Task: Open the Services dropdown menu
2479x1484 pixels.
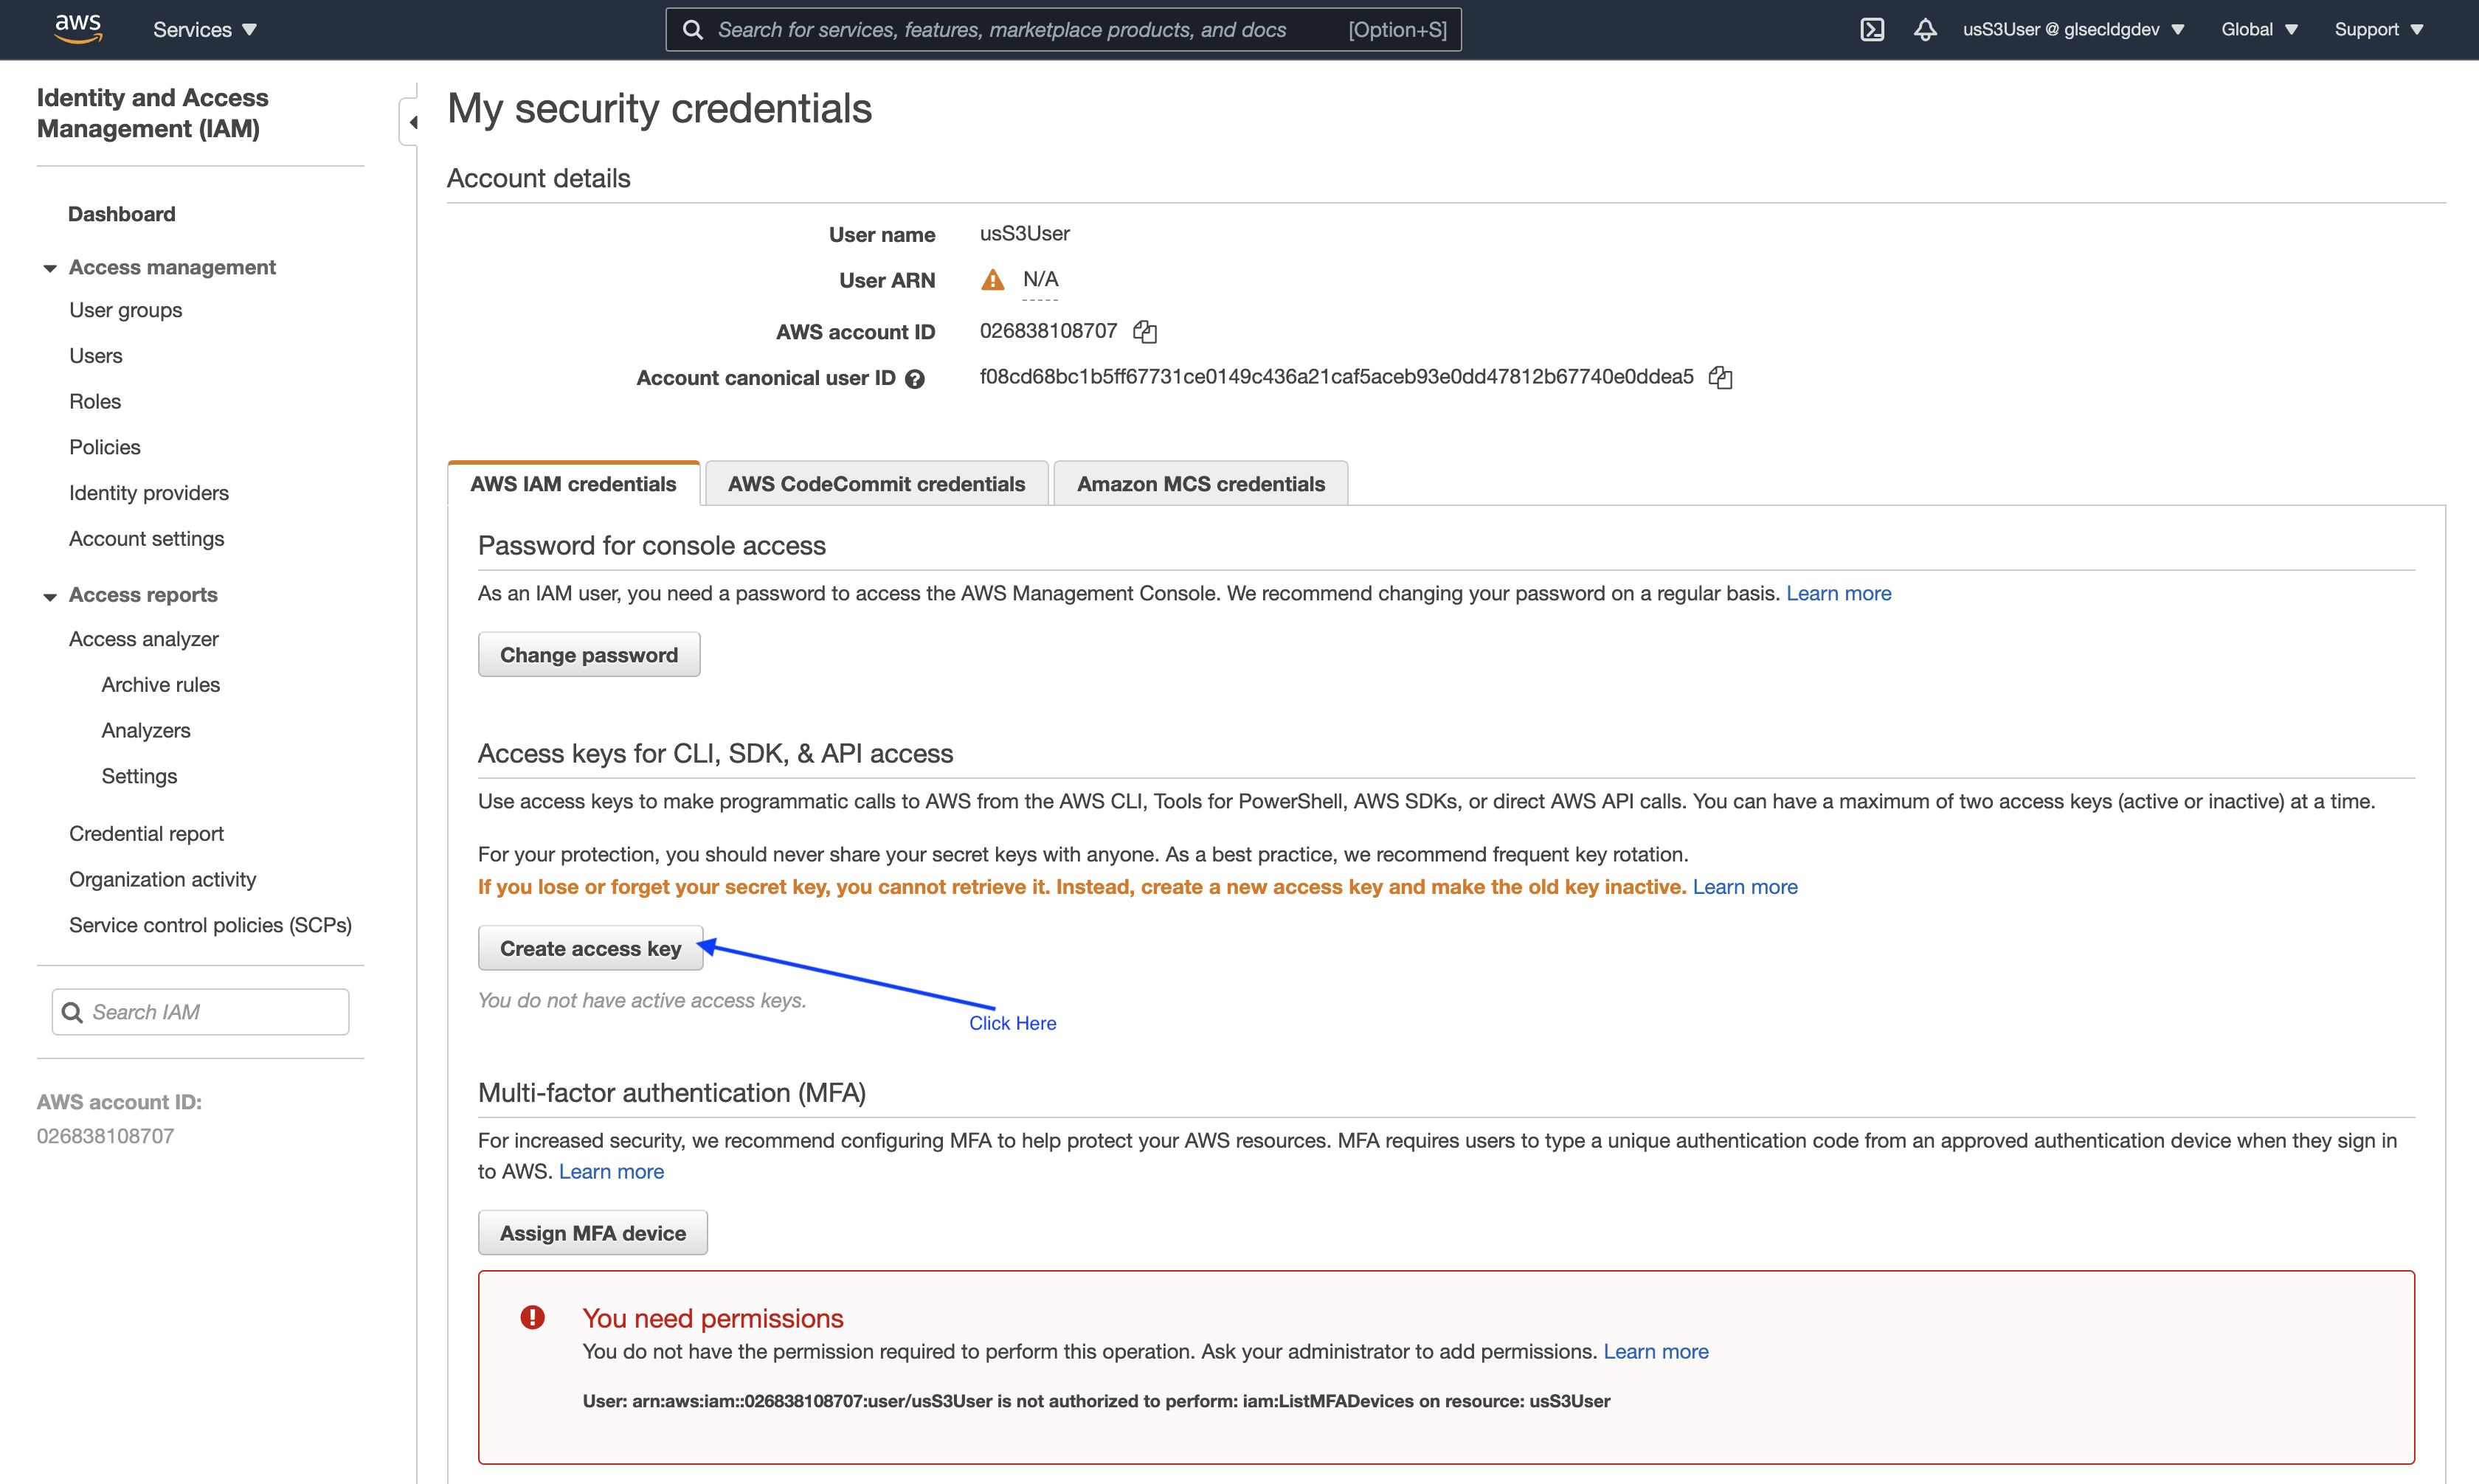Action: (205, 30)
